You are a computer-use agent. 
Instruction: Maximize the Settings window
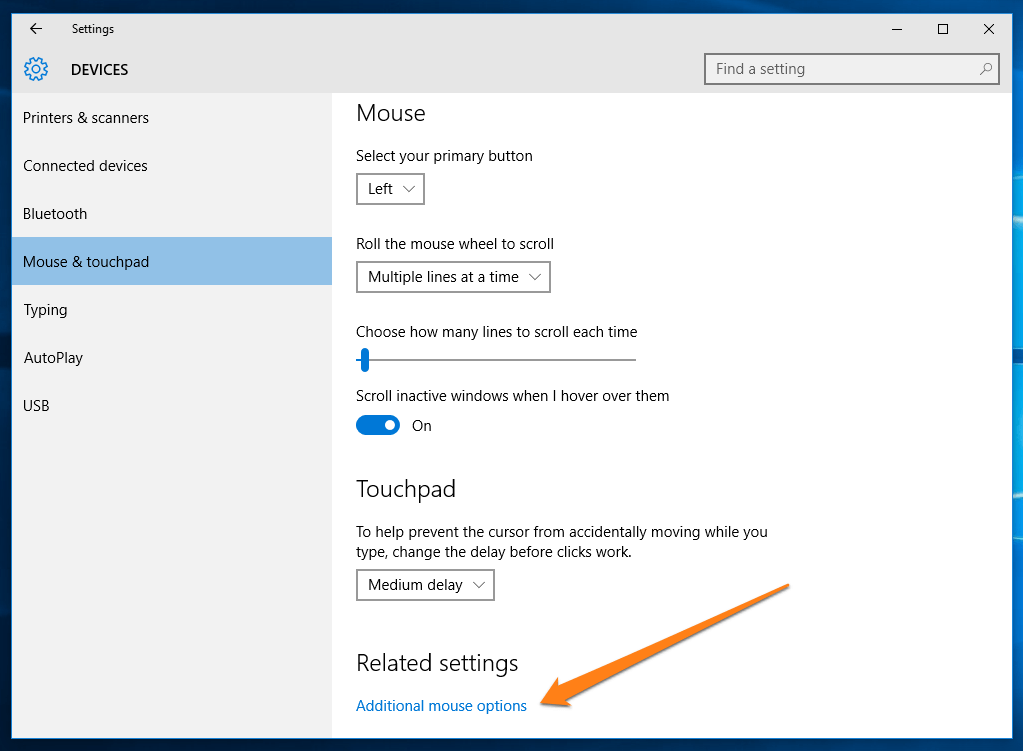point(943,29)
